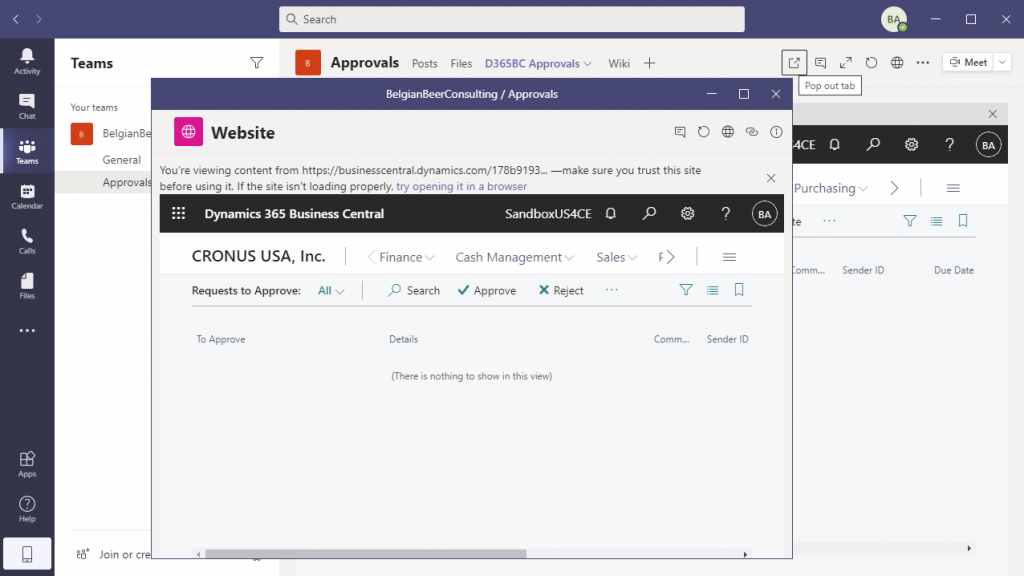
Task: Open Files in the Teams sidebar
Action: [x=27, y=286]
